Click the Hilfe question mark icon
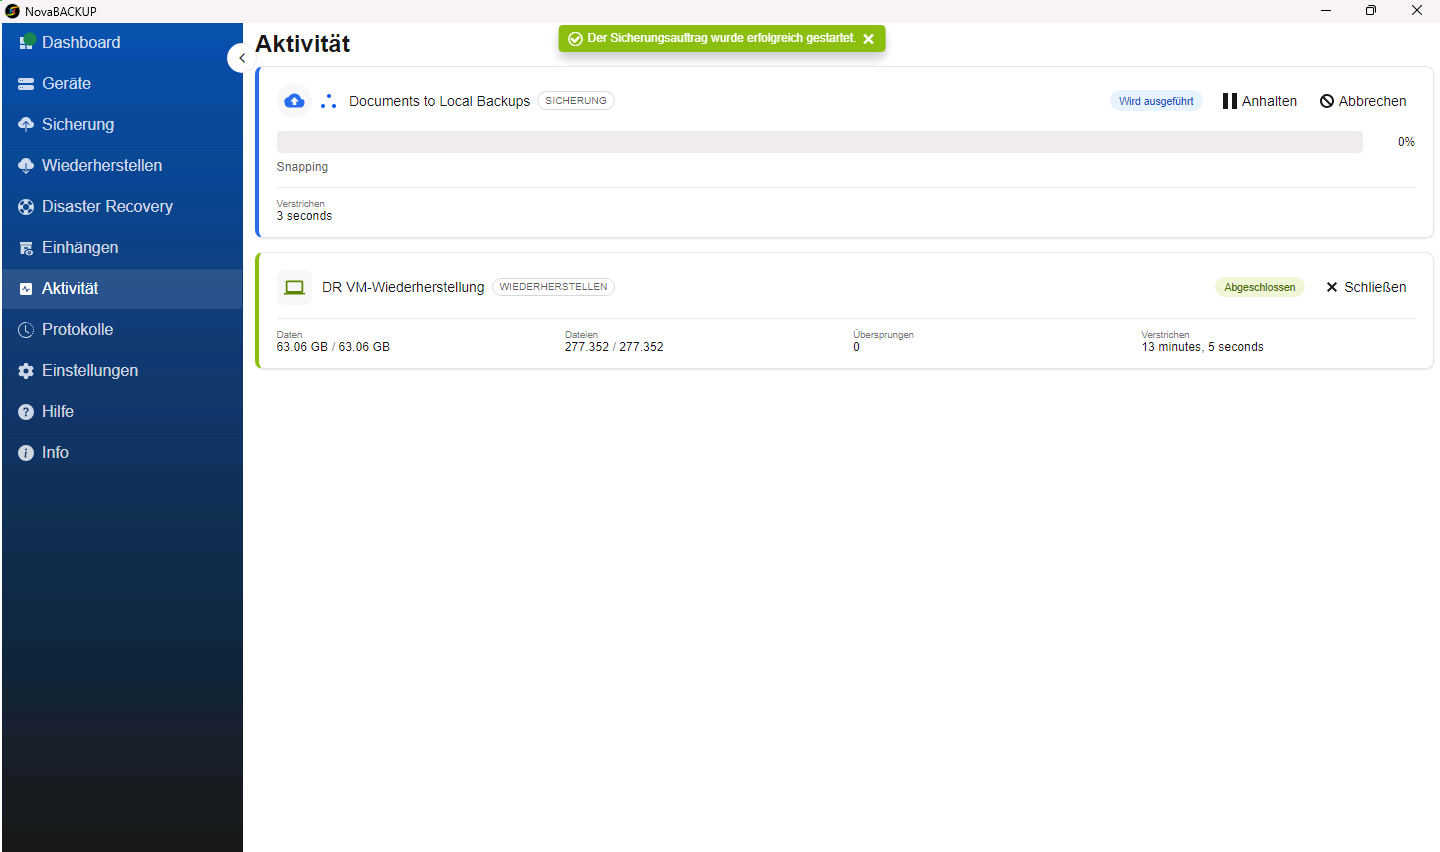 click(x=26, y=412)
